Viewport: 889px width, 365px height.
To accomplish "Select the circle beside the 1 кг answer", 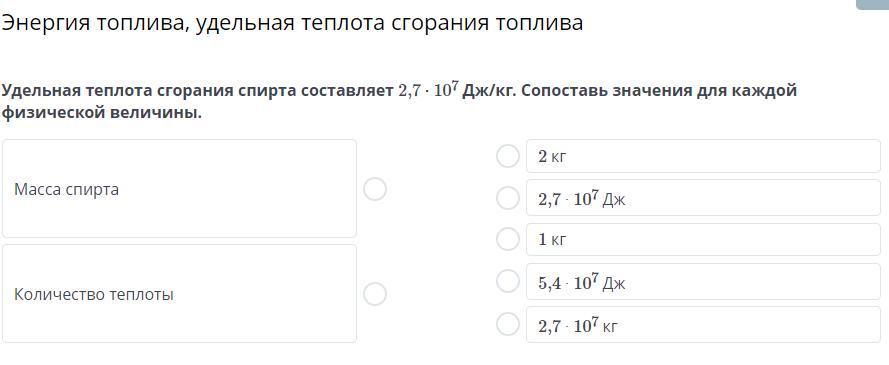I will (x=507, y=239).
